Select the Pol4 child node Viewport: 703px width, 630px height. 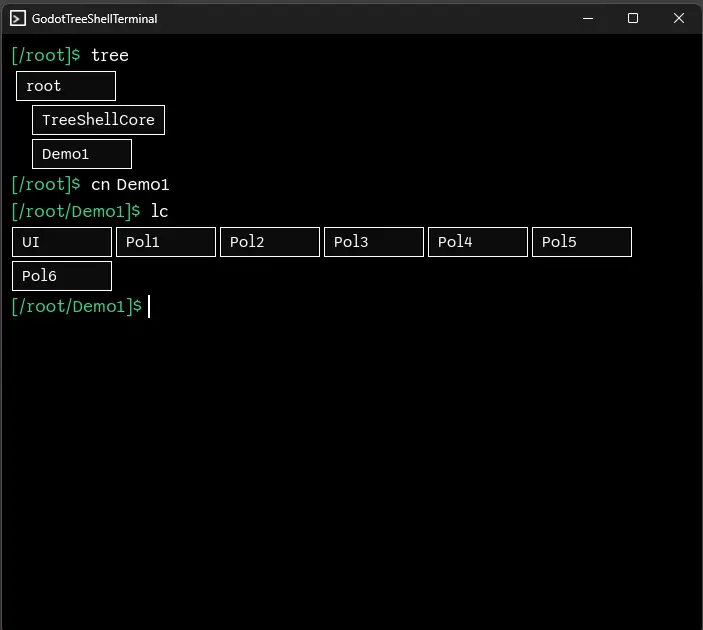pyautogui.click(x=478, y=242)
